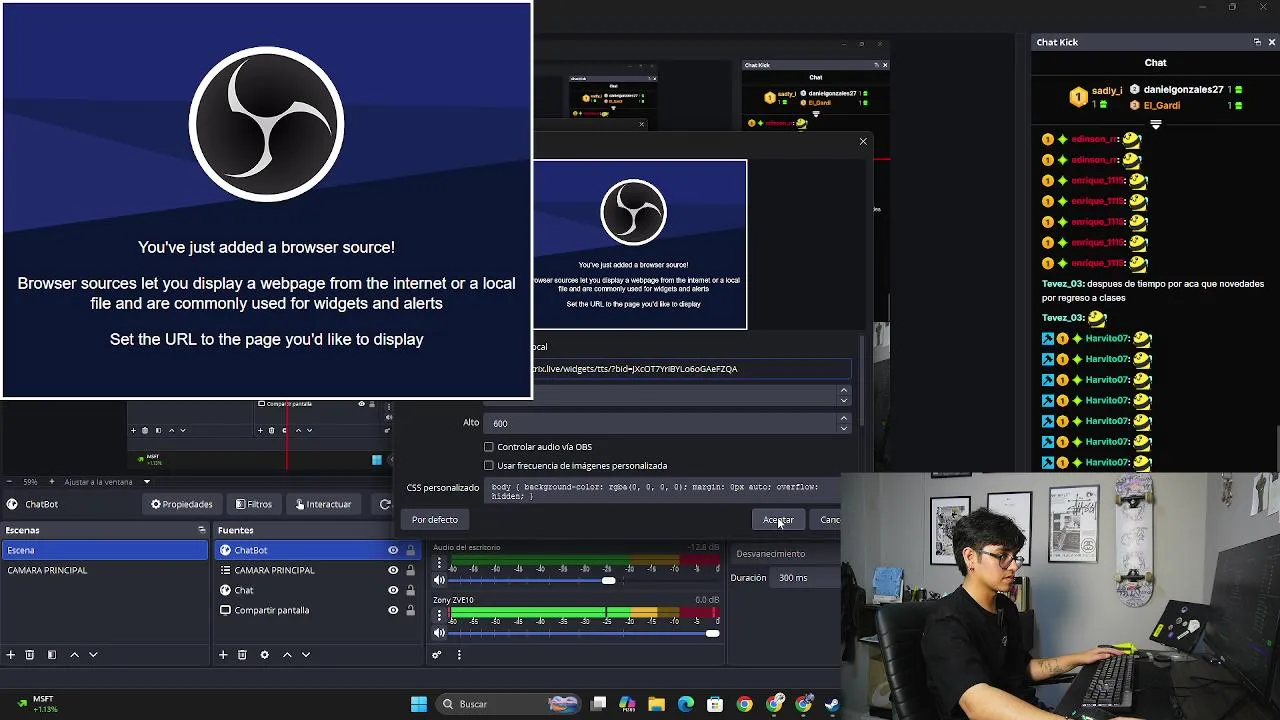Screen dimensions: 1280x720
Task: Pop out the Chat Kick dock window icon
Action: click(x=1257, y=42)
